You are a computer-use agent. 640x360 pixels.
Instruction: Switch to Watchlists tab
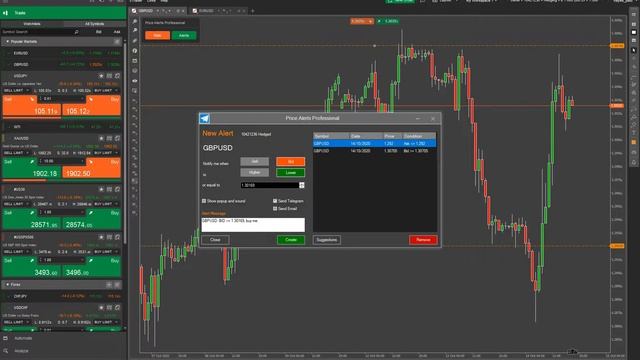pyautogui.click(x=32, y=24)
